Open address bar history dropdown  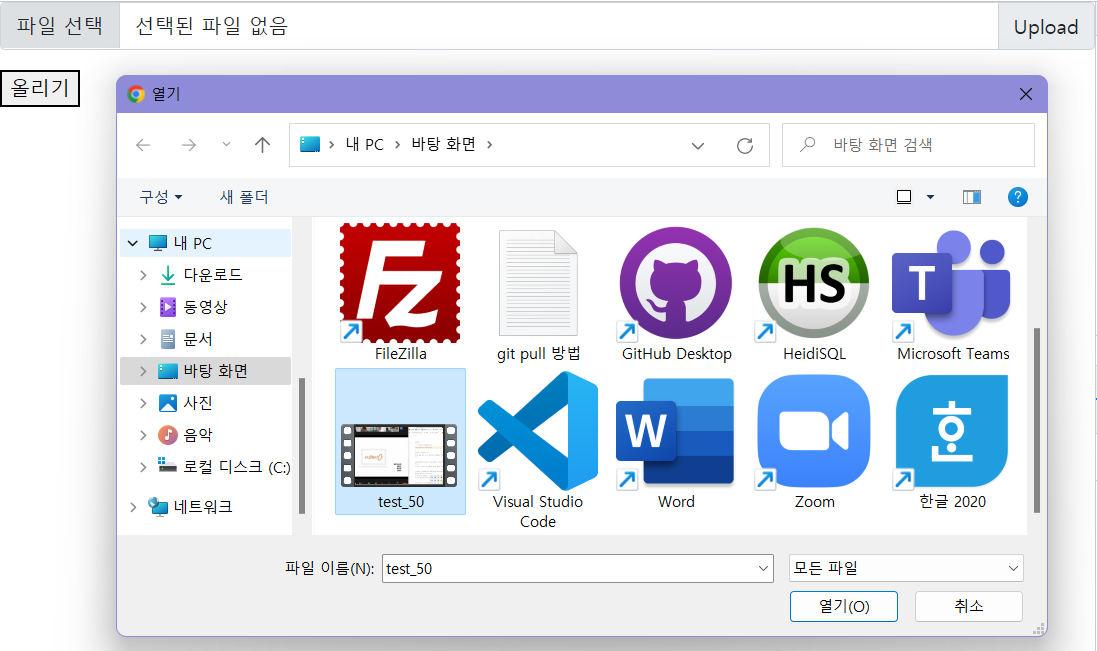point(698,145)
